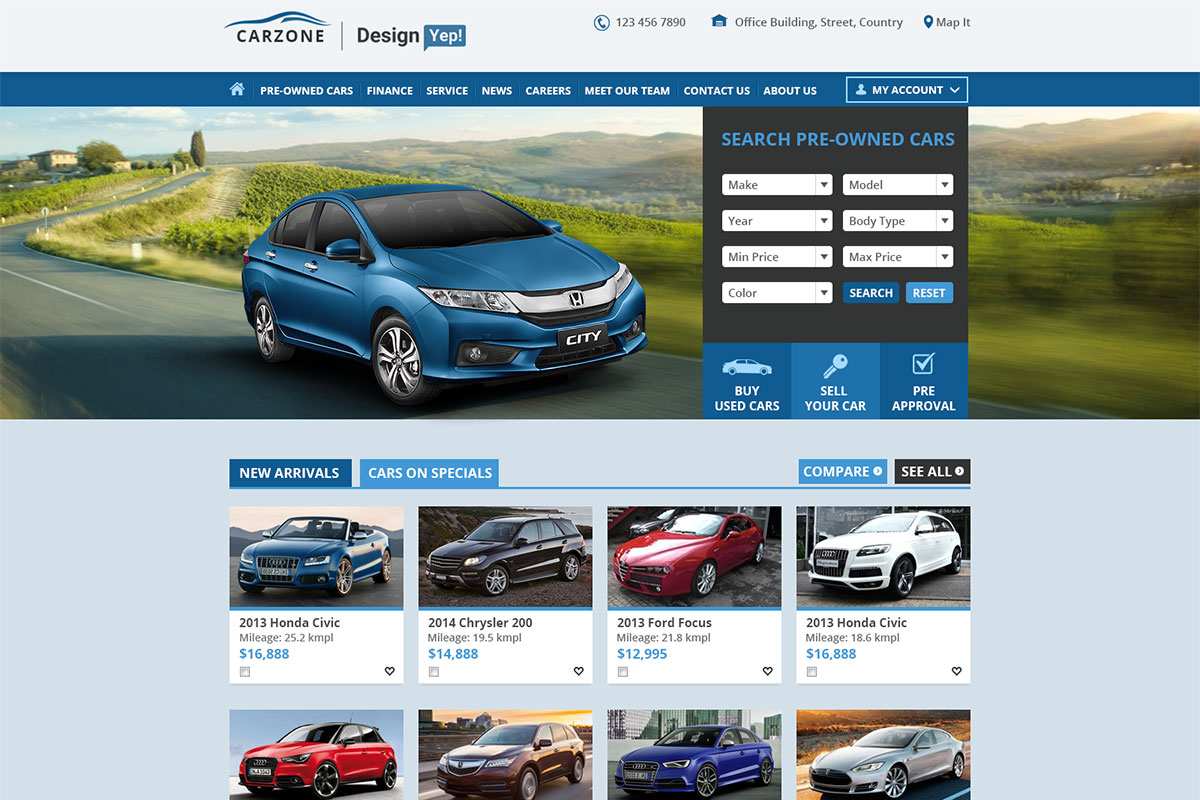Click the Search button
Viewport: 1200px width, 800px height.
871,293
